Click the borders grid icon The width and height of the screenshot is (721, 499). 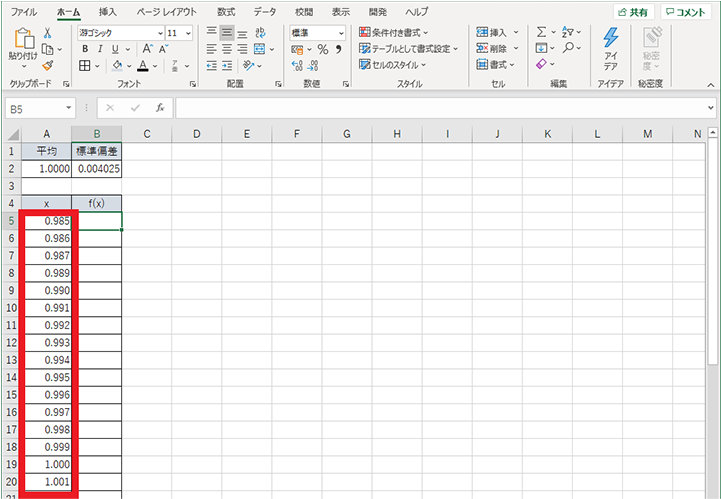[x=85, y=66]
